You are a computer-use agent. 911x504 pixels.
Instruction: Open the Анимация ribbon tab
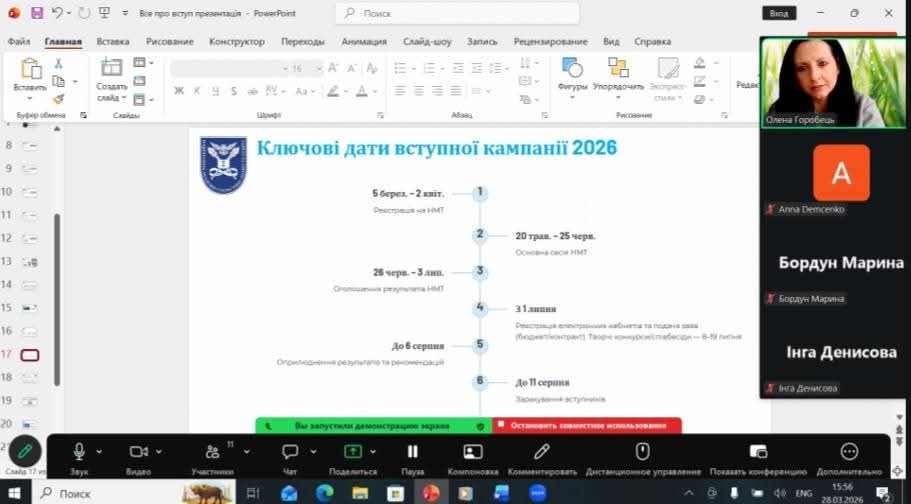363,41
